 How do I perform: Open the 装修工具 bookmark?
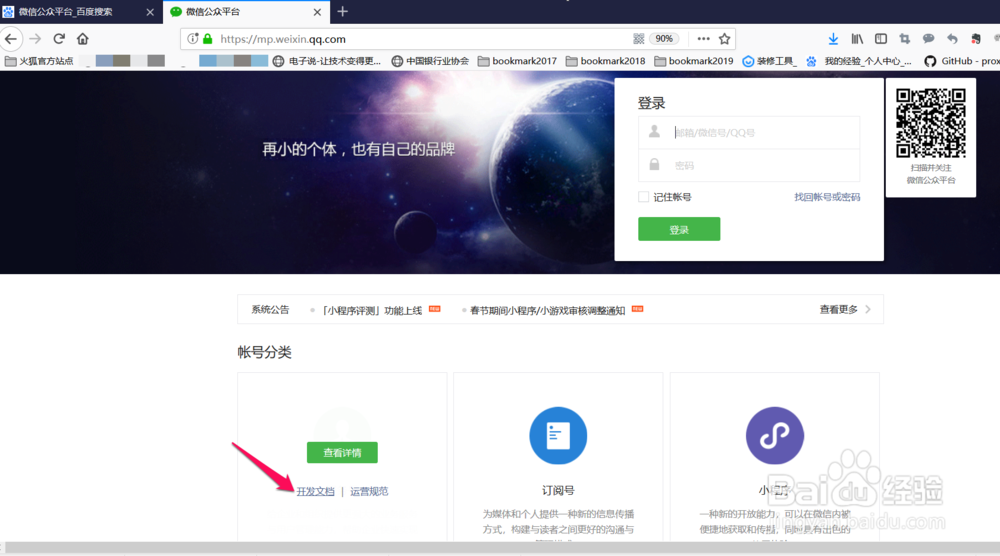click(769, 61)
